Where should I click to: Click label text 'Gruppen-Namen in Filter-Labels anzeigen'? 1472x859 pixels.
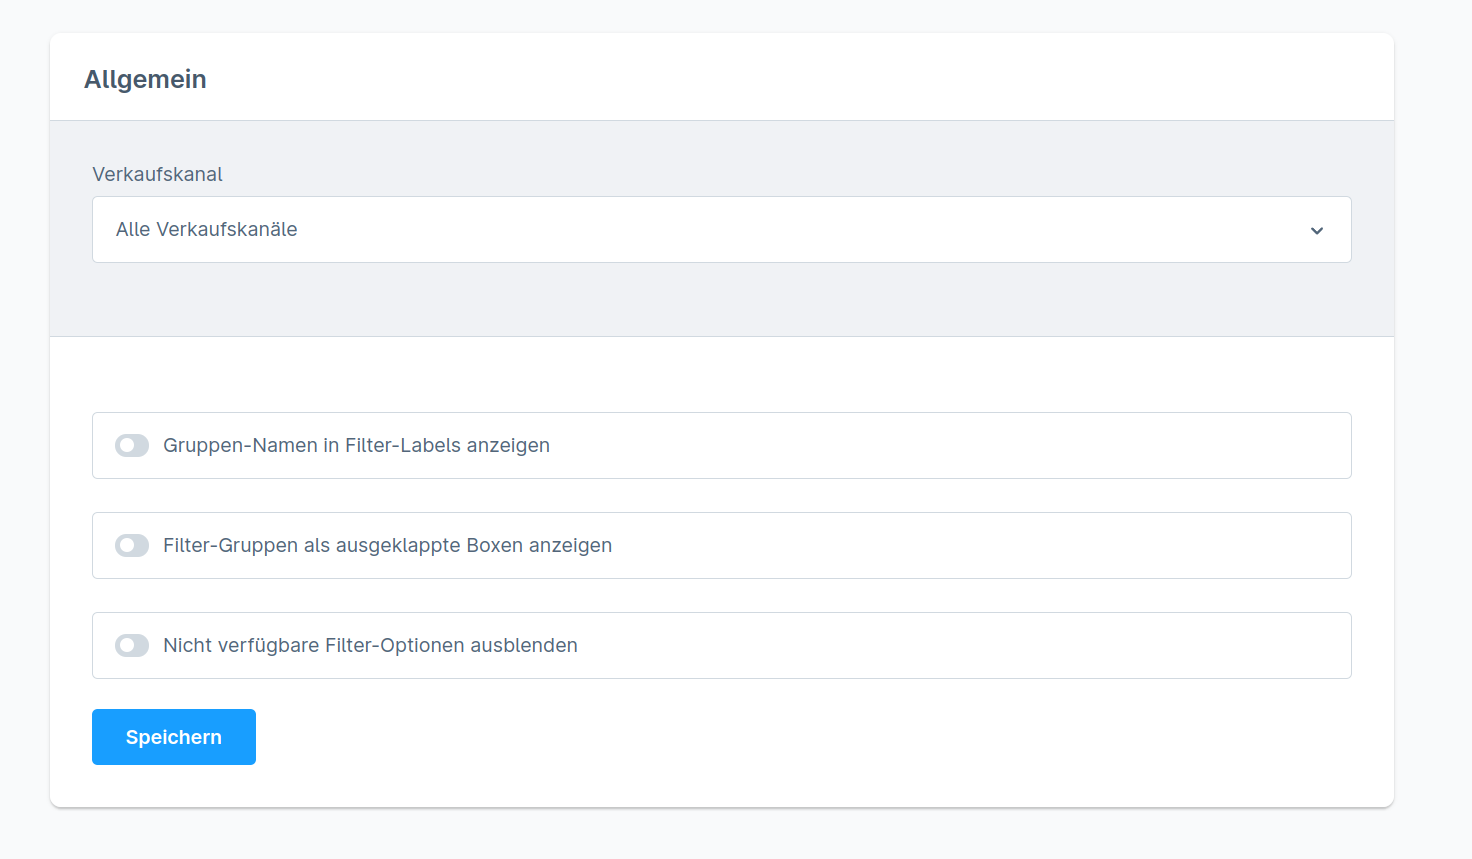tap(356, 445)
